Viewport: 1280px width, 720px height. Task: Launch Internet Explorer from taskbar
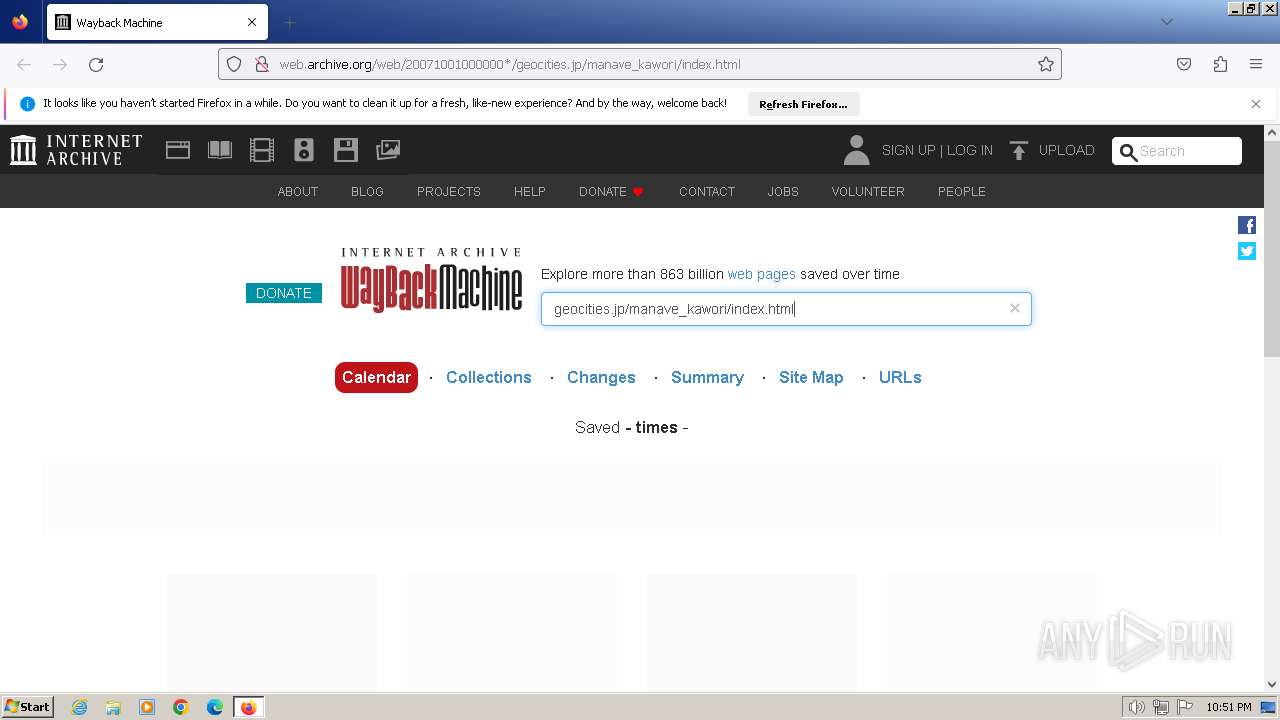(80, 707)
